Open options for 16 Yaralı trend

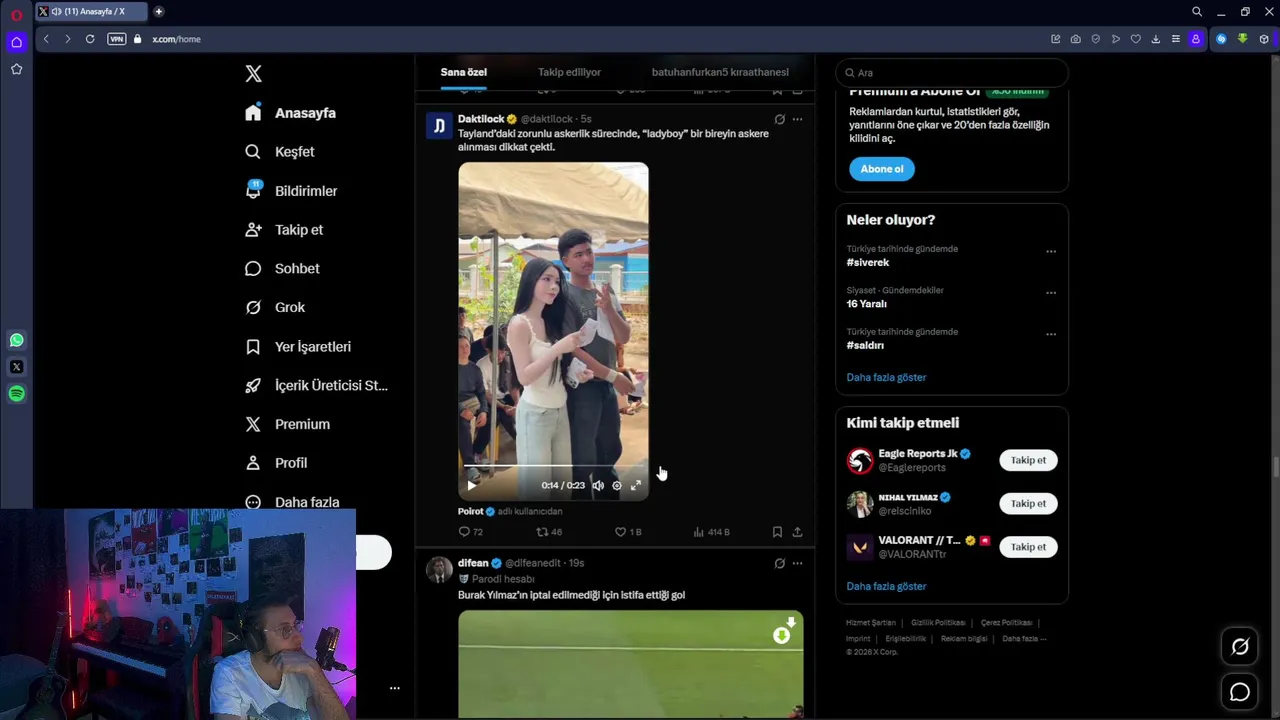point(1051,293)
